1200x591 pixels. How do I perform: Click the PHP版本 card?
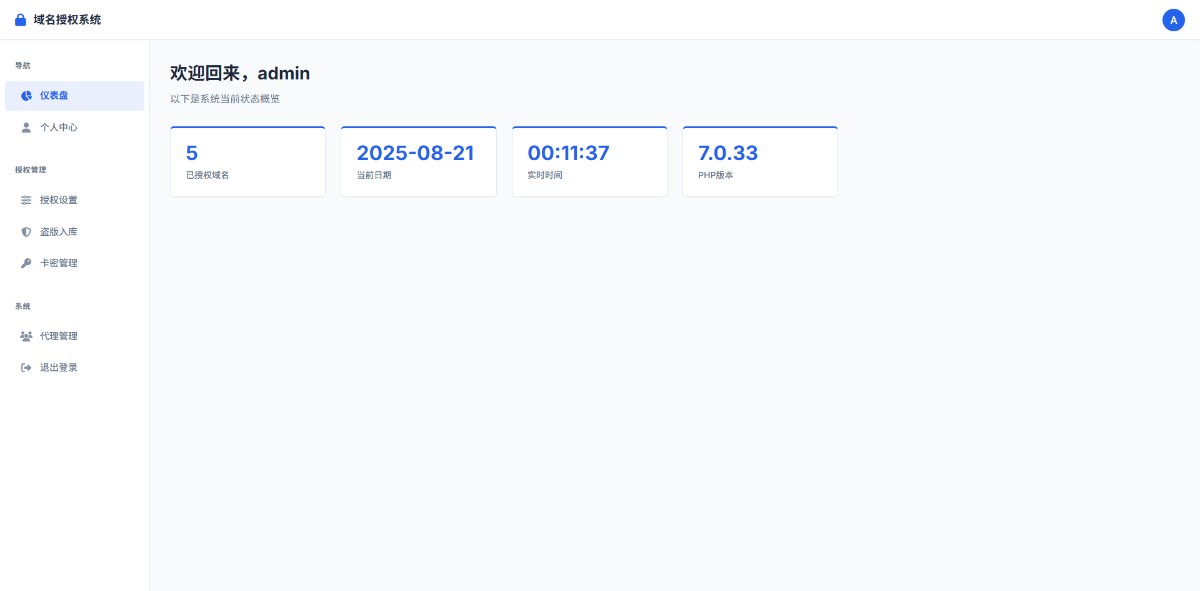(759, 162)
